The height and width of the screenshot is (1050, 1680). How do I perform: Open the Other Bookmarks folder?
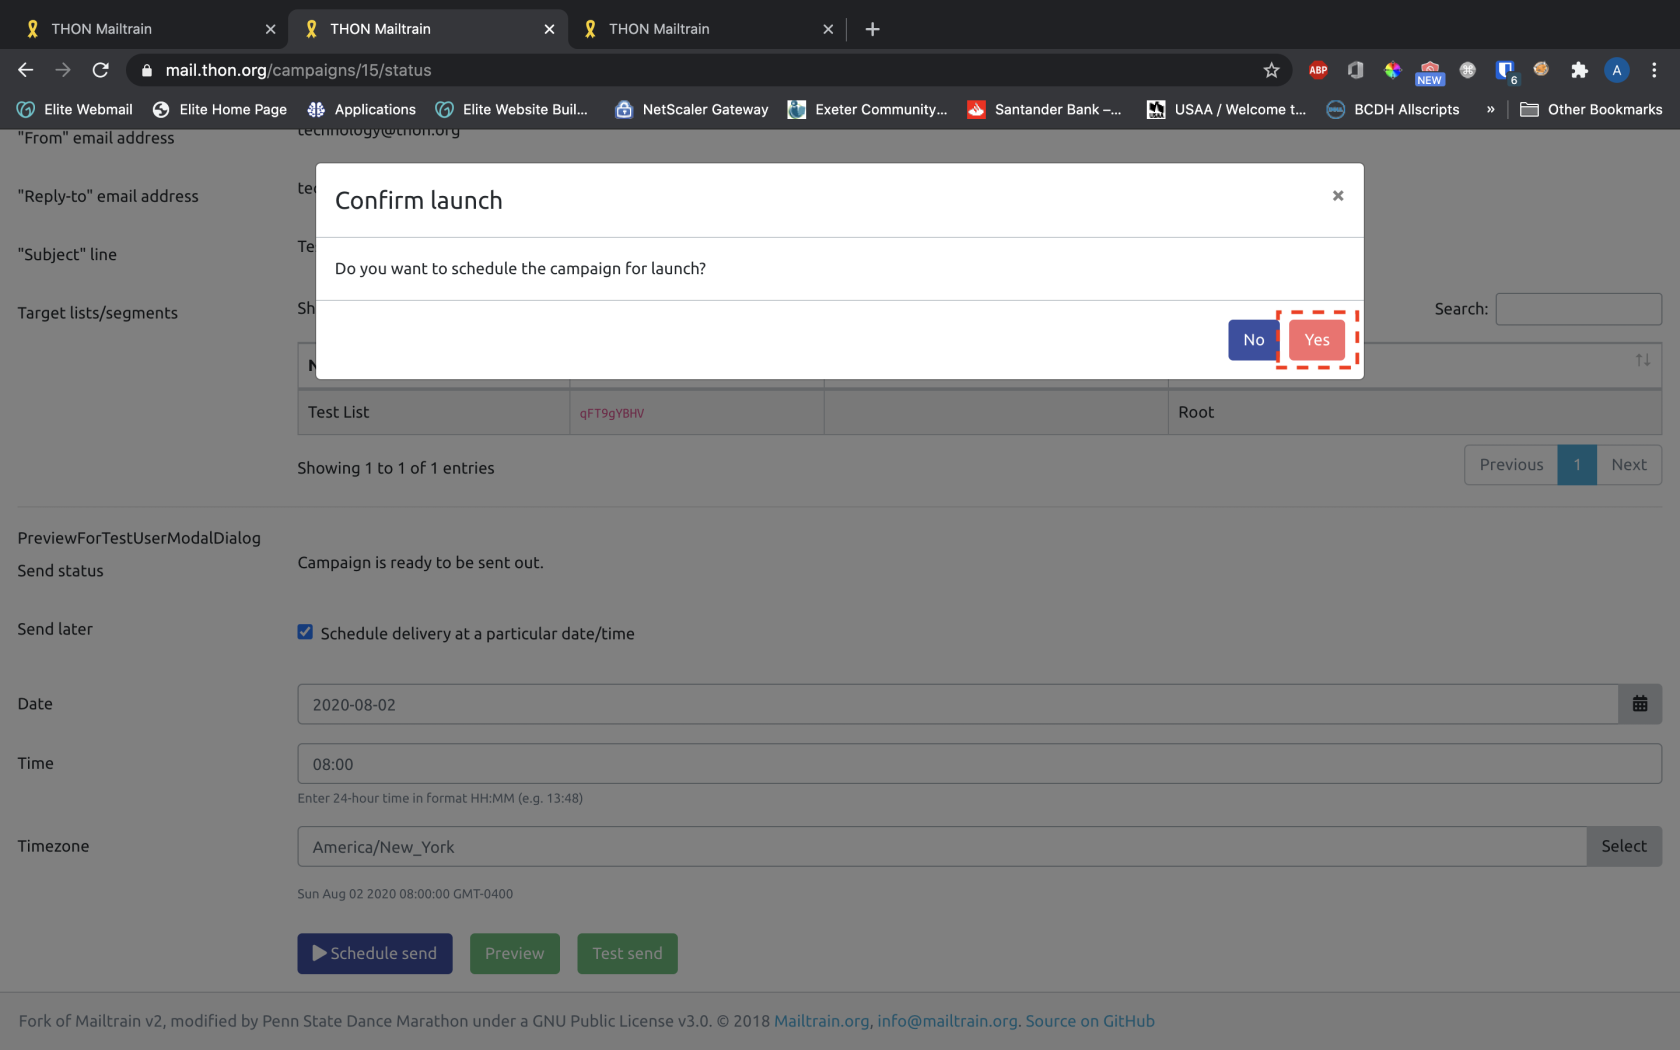pyautogui.click(x=1591, y=109)
